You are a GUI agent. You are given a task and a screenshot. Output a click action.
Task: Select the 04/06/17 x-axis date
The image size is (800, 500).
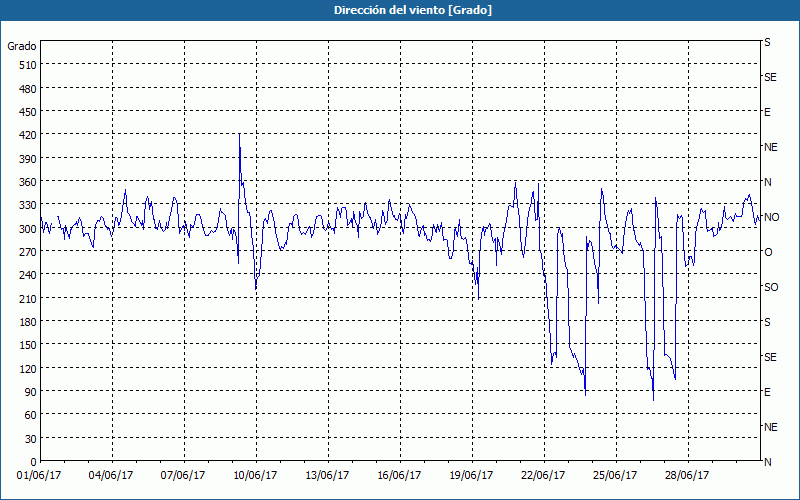point(111,476)
